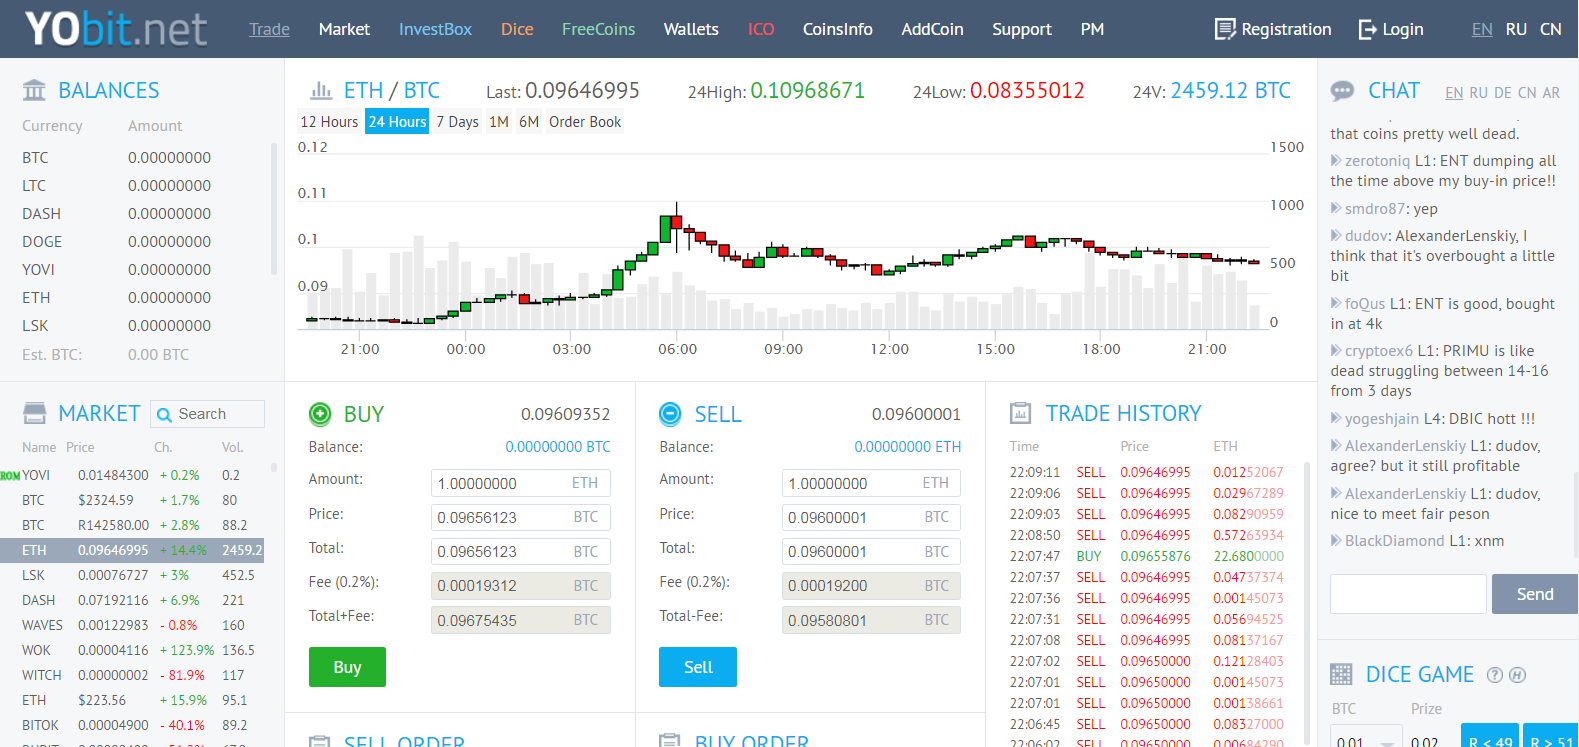Click the blue Sell minus icon
Viewport: 1579px width, 747px height.
[x=670, y=414]
